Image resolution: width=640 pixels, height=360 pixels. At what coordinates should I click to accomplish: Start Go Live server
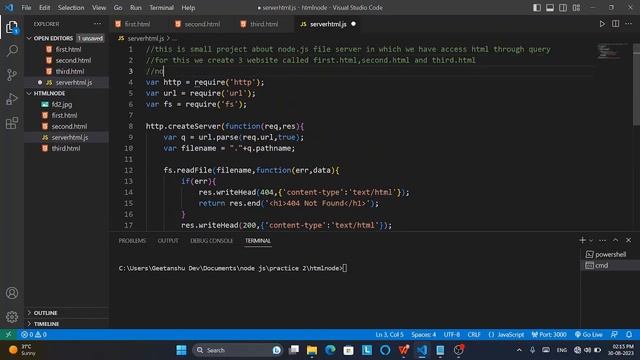[588, 334]
